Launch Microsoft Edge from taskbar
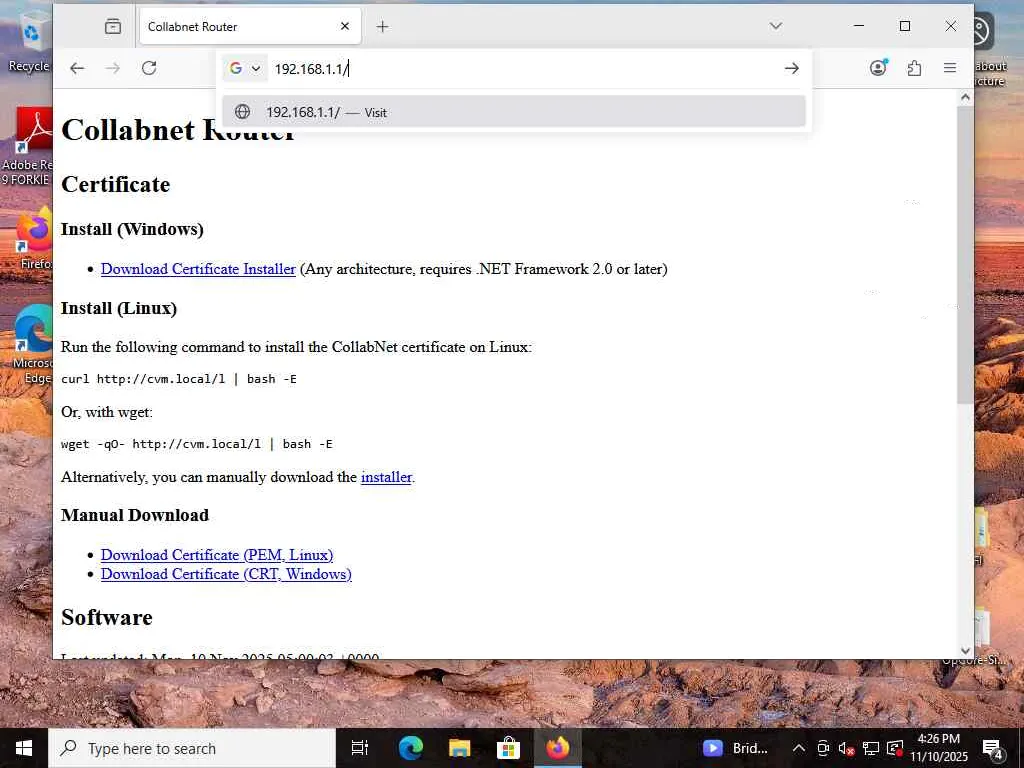The image size is (1024, 768). point(411,748)
